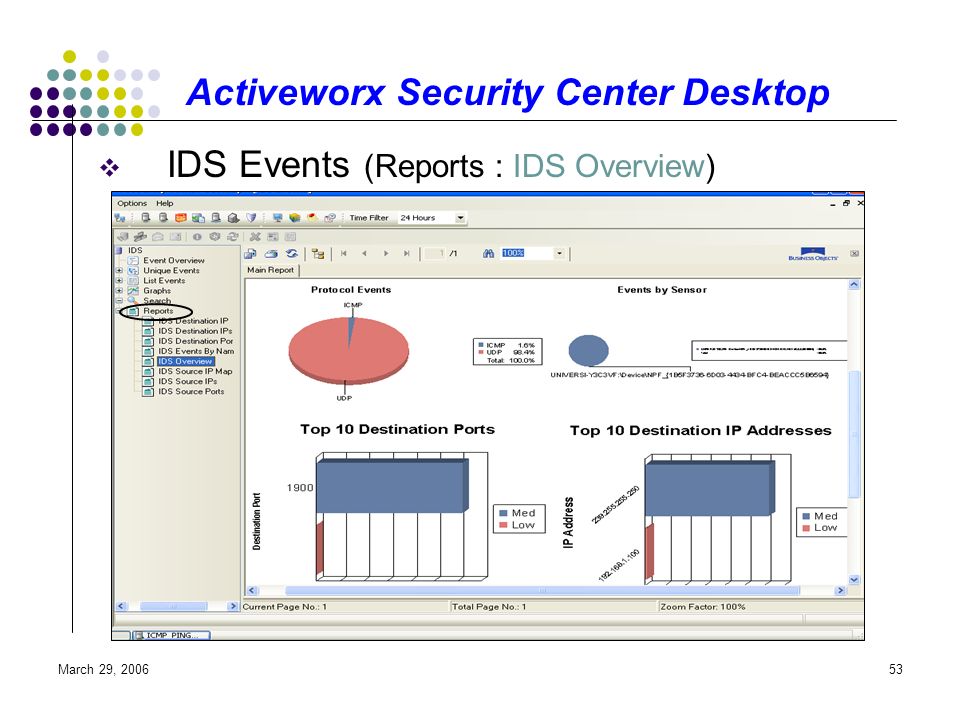960x720 pixels.
Task: Click the orange icon in the top toolbar
Action: 181,218
